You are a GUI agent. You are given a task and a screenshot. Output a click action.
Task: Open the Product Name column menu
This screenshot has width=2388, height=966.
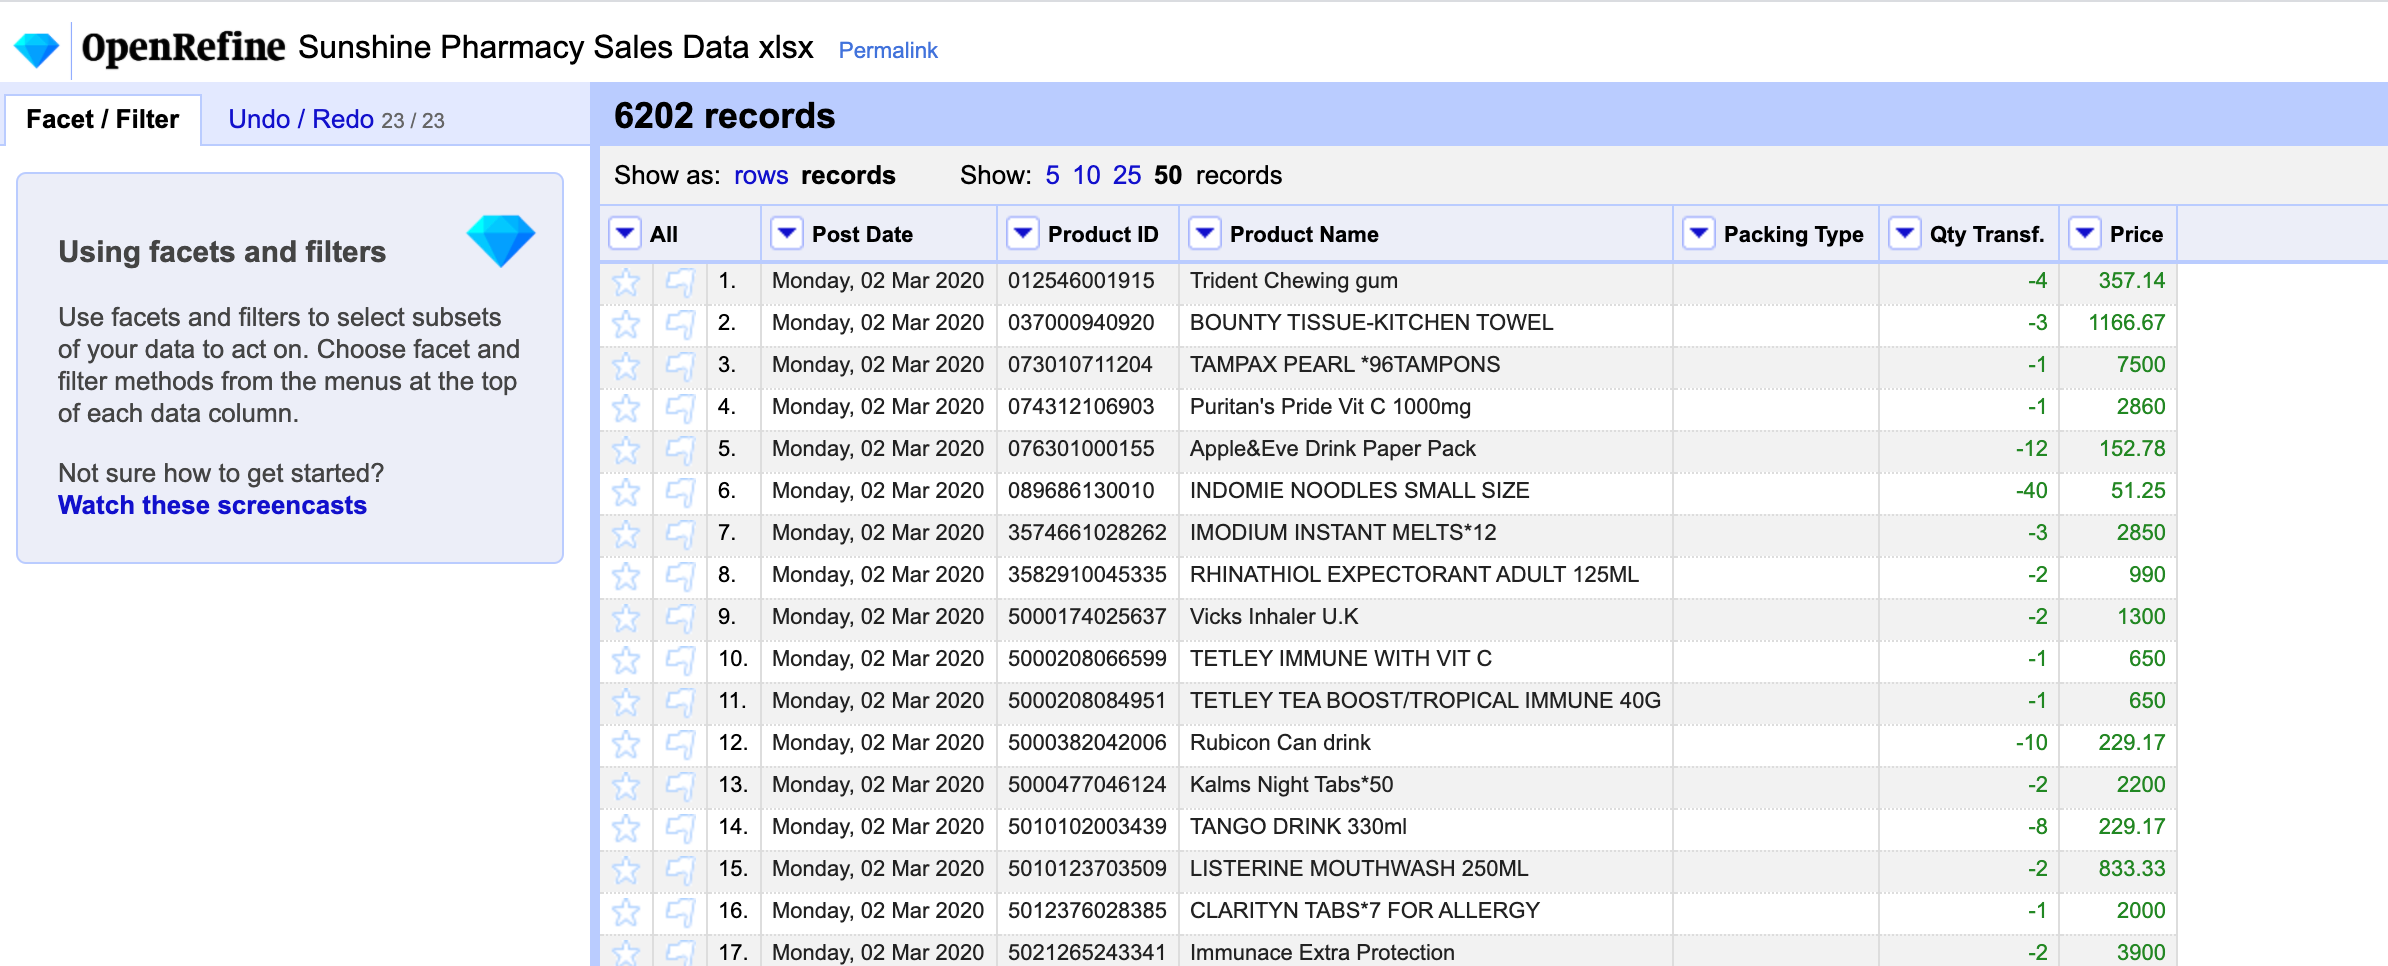coord(1205,234)
